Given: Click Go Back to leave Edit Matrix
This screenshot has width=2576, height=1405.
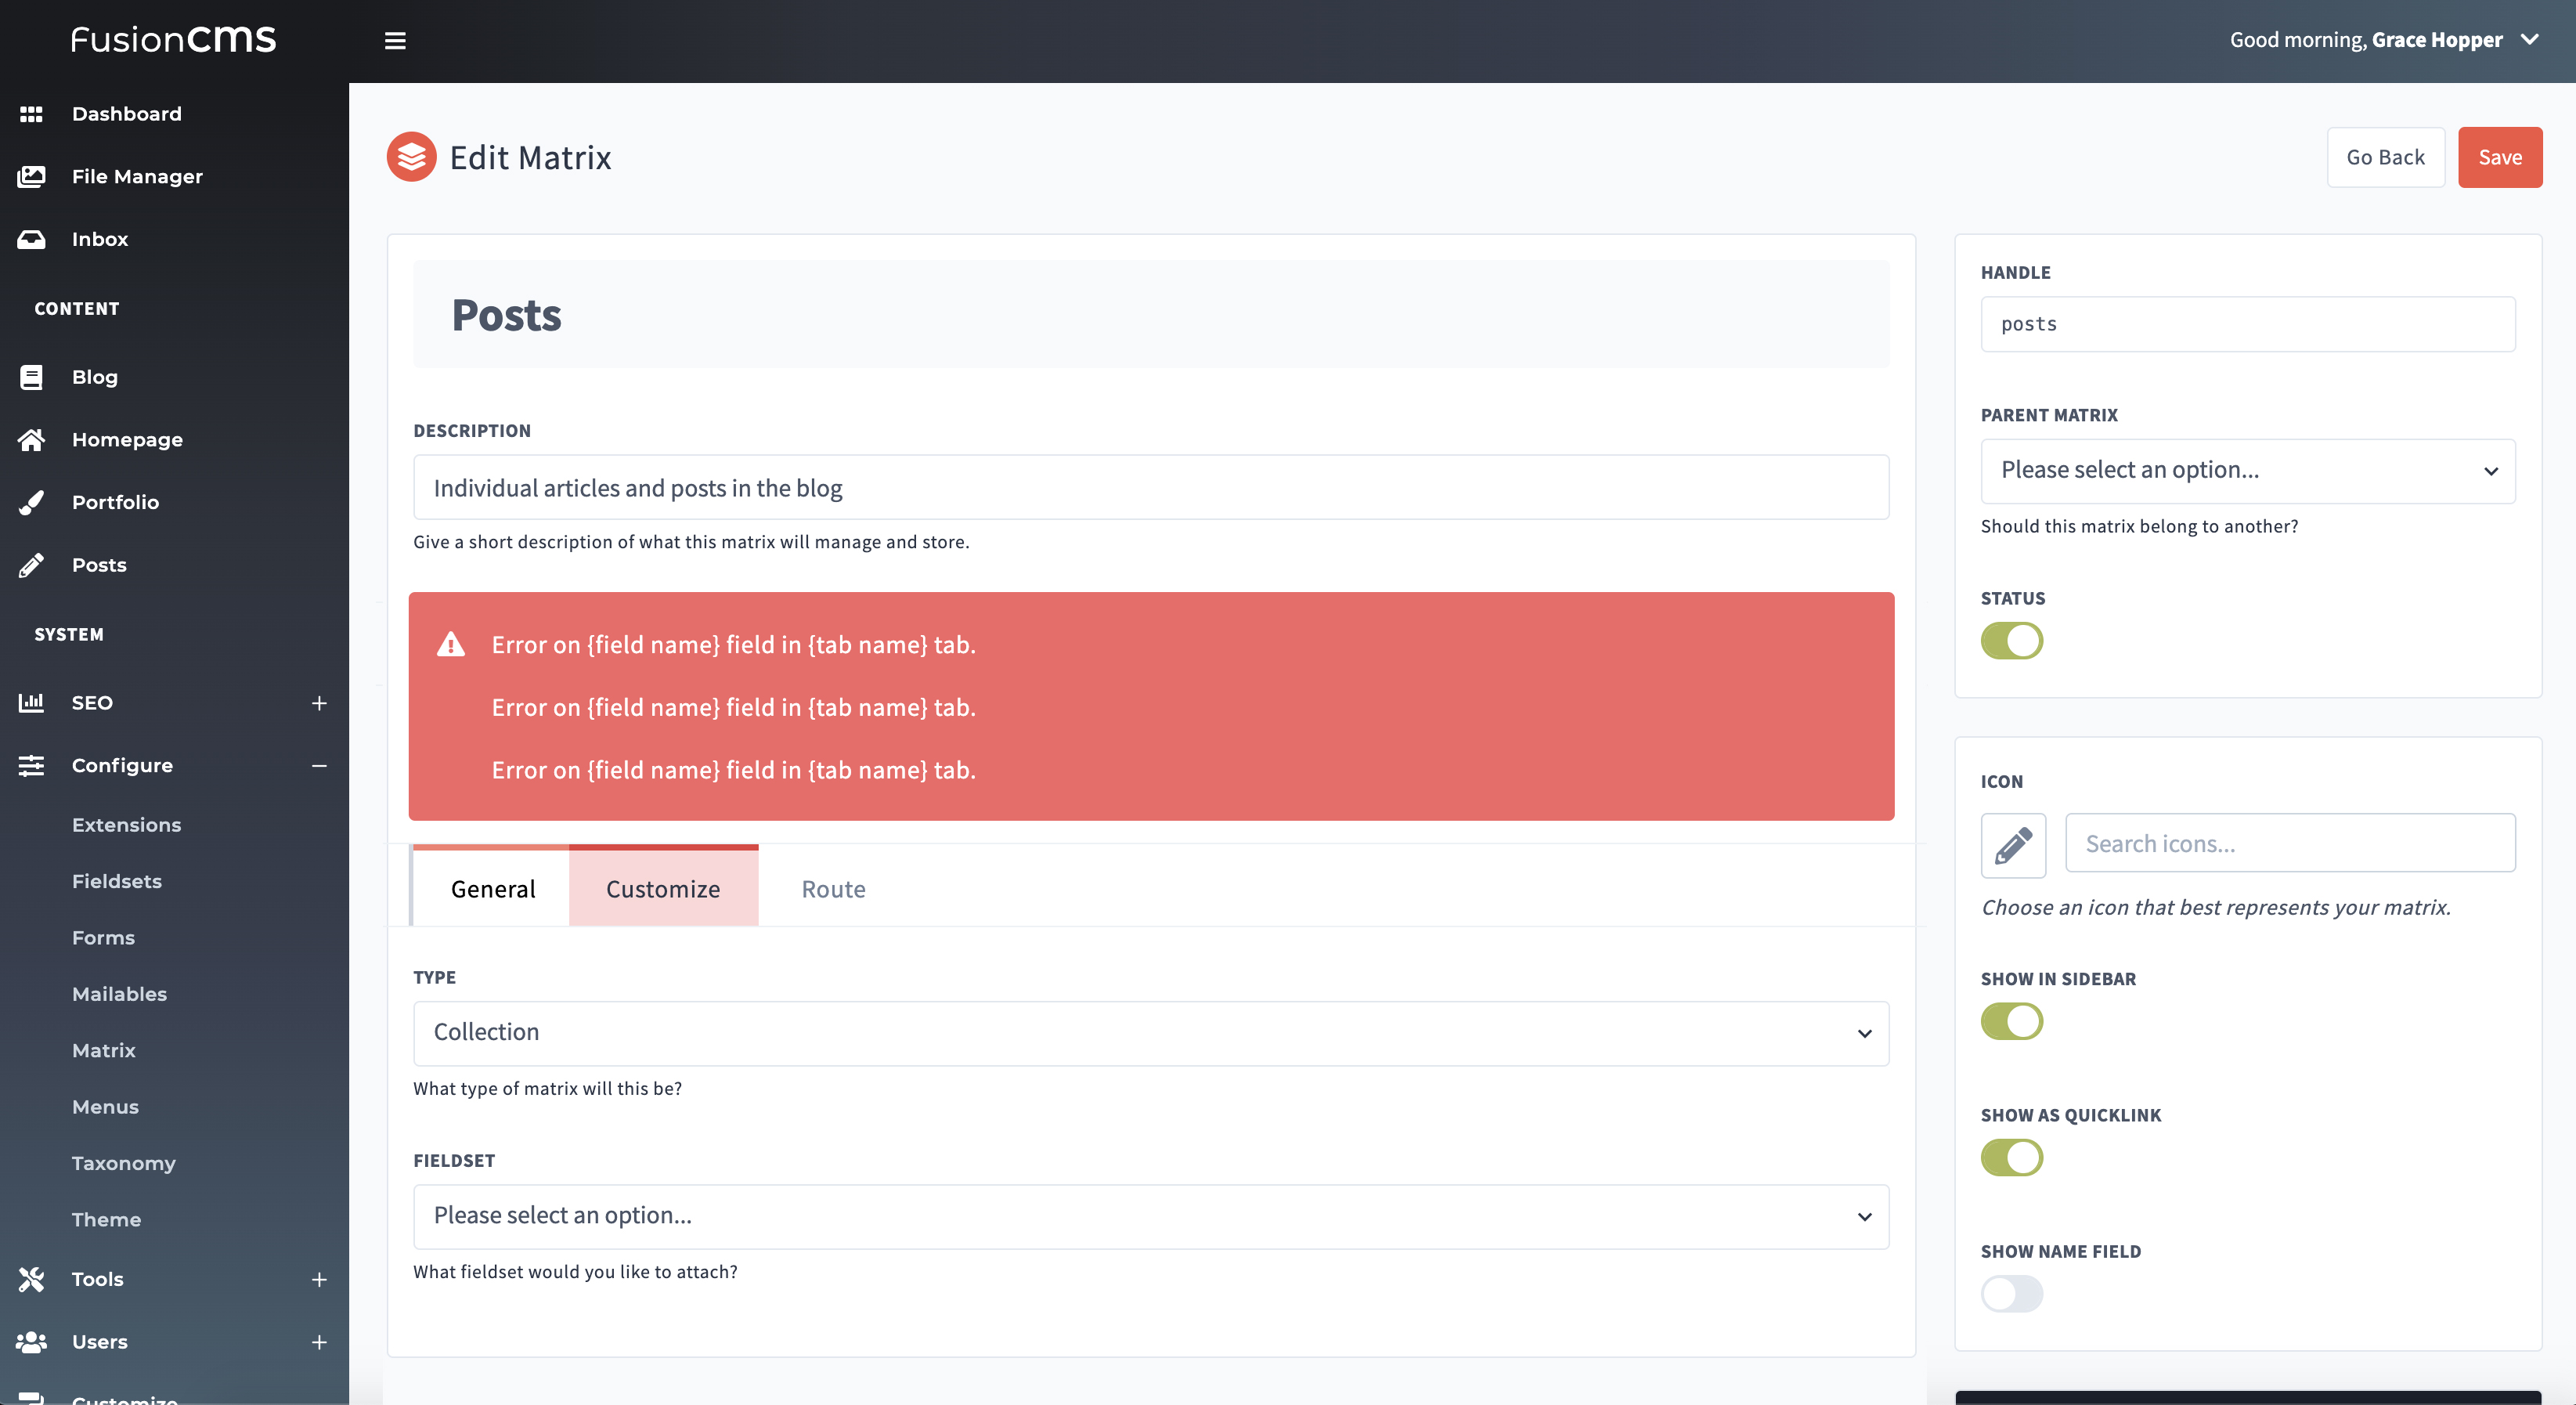Looking at the screenshot, I should click(2386, 157).
